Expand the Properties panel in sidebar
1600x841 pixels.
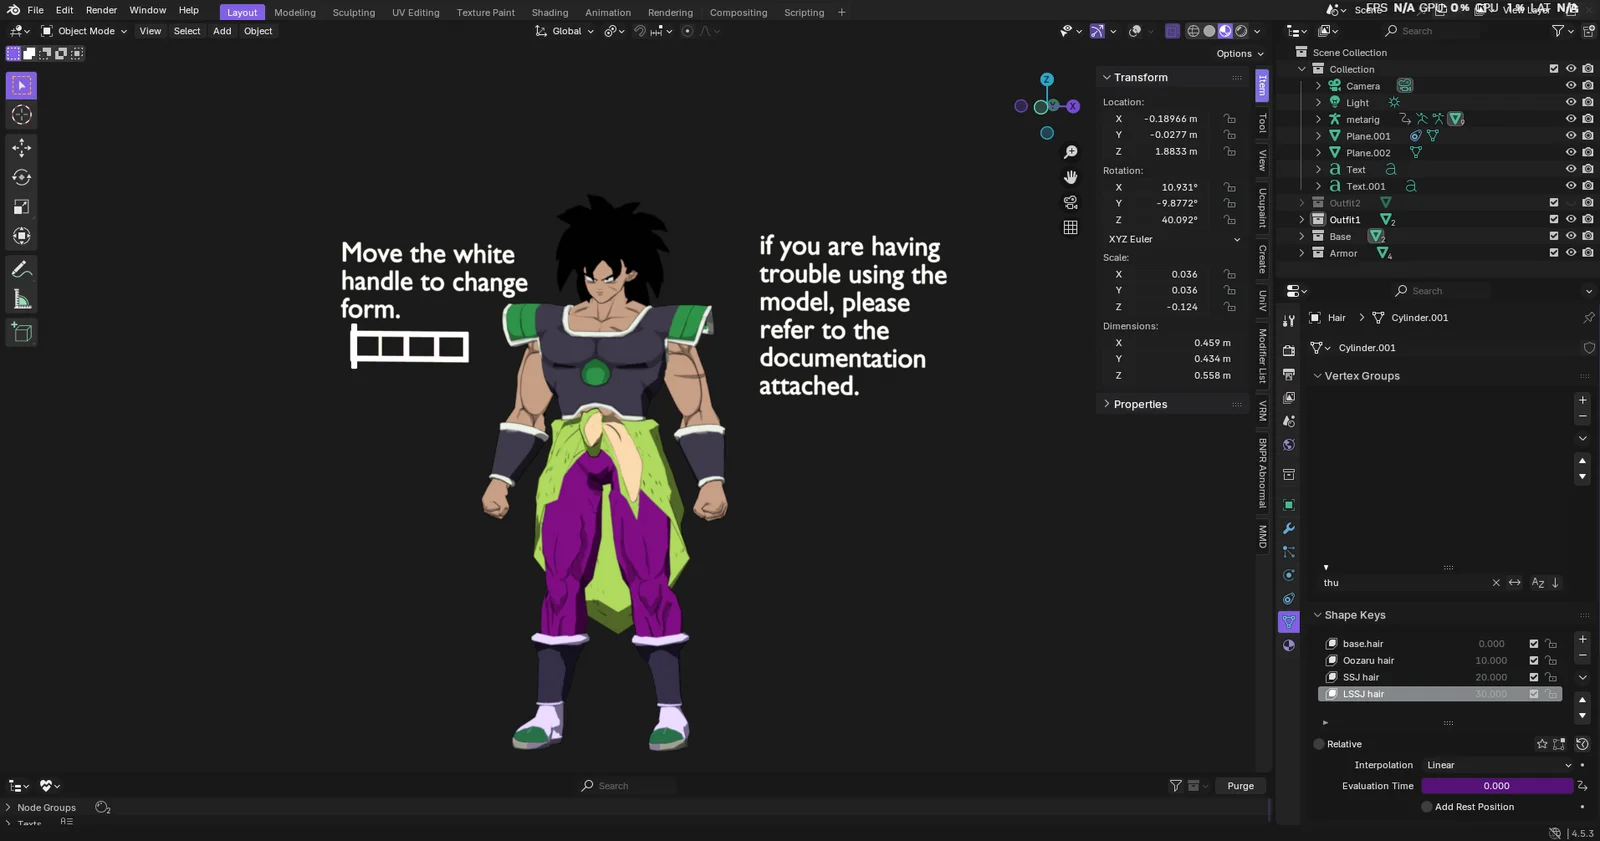point(1107,404)
